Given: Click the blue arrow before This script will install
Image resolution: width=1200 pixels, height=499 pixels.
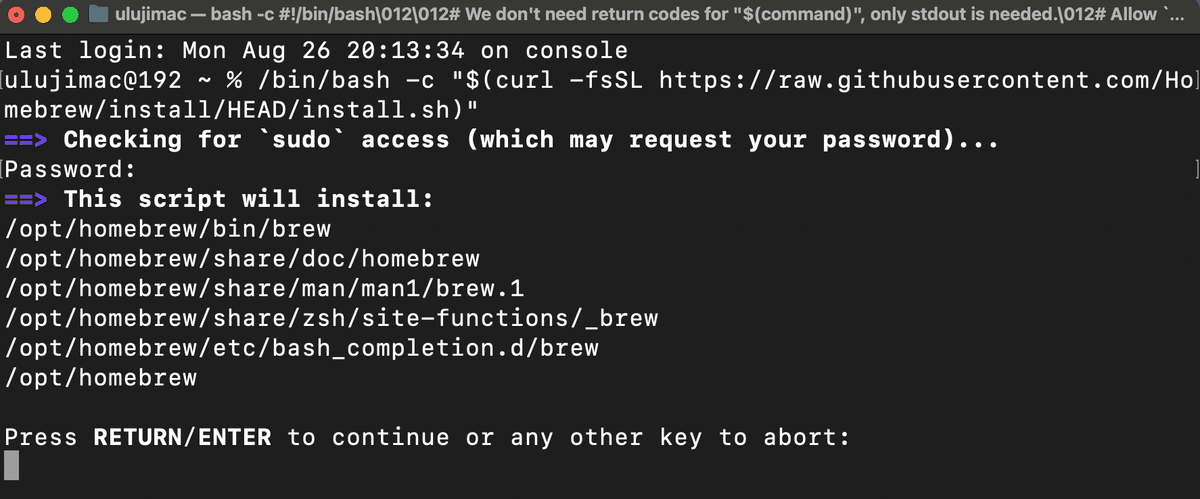Looking at the screenshot, I should (25, 200).
